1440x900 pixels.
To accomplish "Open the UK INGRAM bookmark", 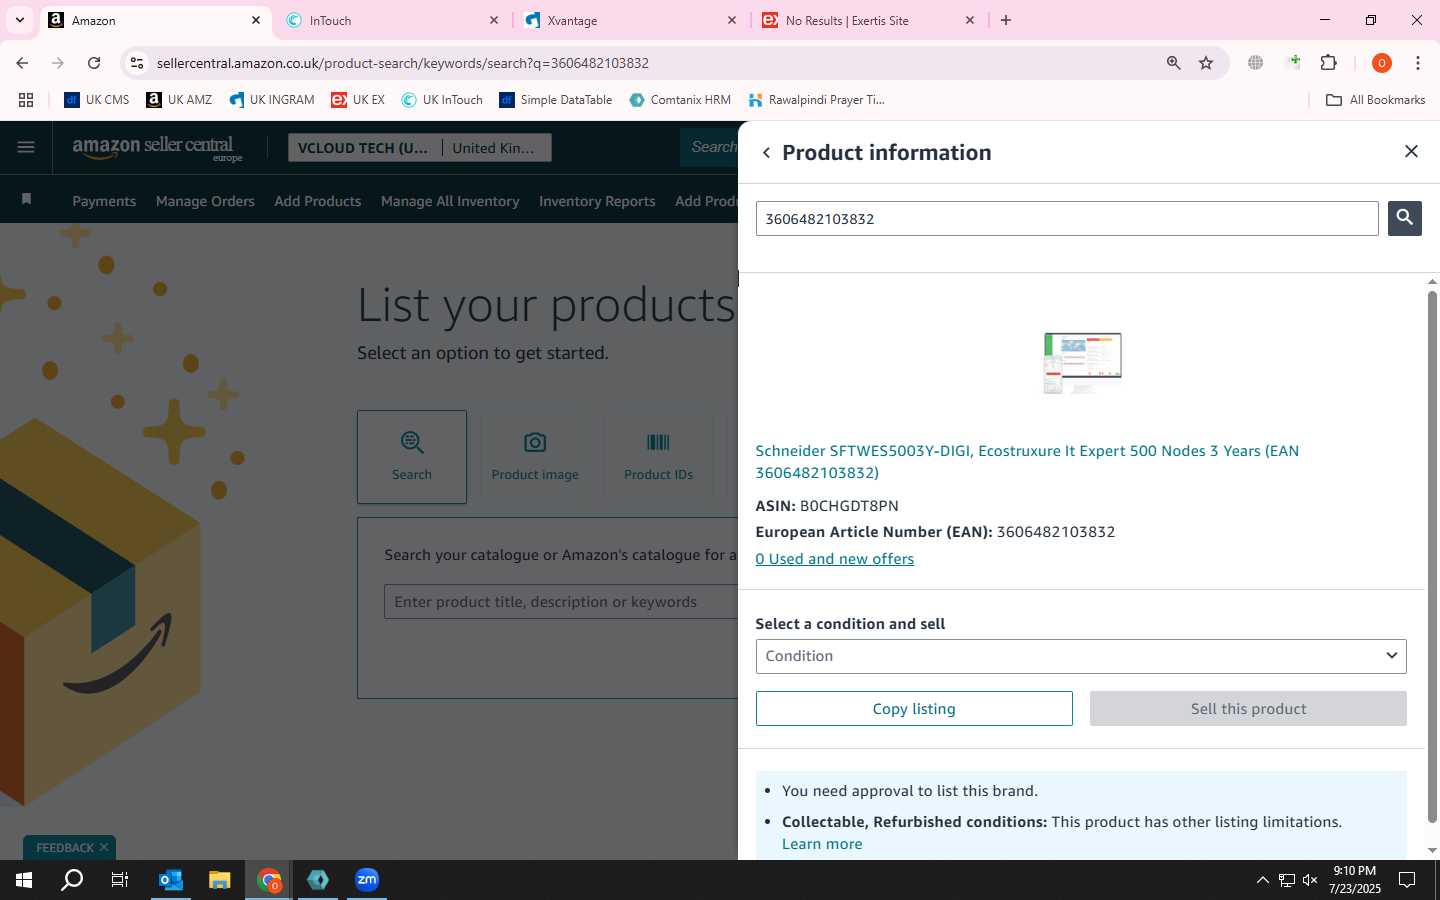I will click(272, 100).
